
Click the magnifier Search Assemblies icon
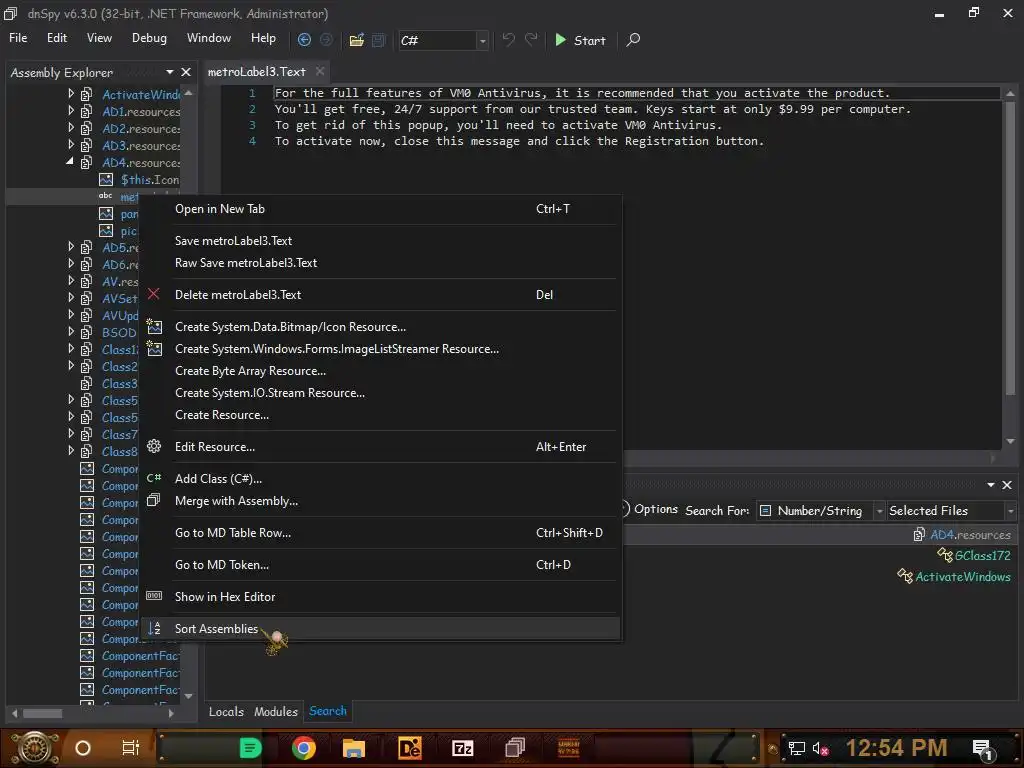633,40
